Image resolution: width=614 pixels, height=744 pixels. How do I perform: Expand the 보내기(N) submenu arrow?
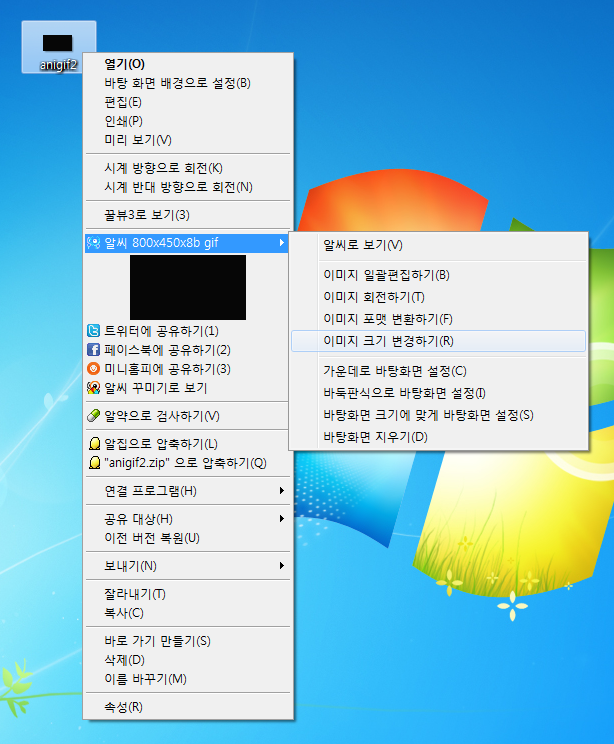(x=281, y=566)
